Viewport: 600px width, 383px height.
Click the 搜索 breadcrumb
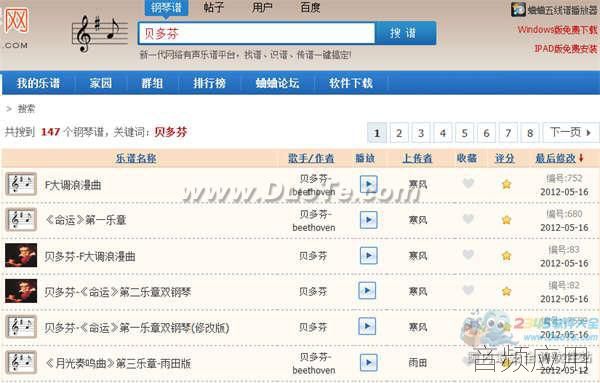coord(26,109)
